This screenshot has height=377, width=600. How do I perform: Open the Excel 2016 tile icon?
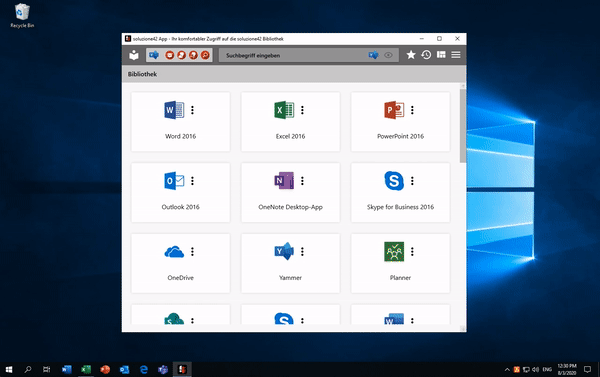[x=284, y=110]
